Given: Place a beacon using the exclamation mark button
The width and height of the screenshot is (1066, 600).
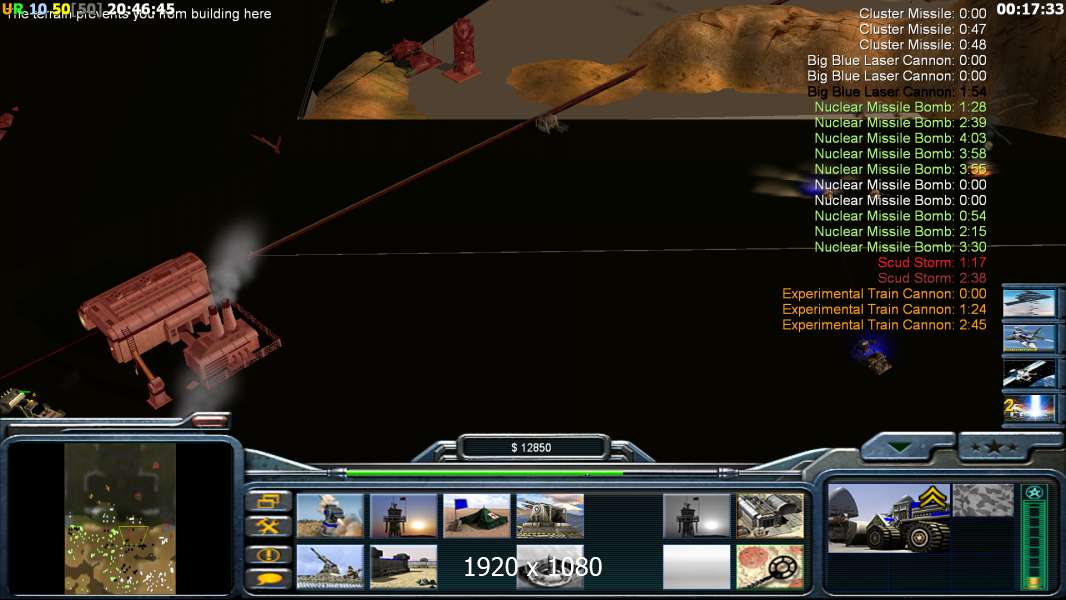Looking at the screenshot, I should pyautogui.click(x=268, y=554).
